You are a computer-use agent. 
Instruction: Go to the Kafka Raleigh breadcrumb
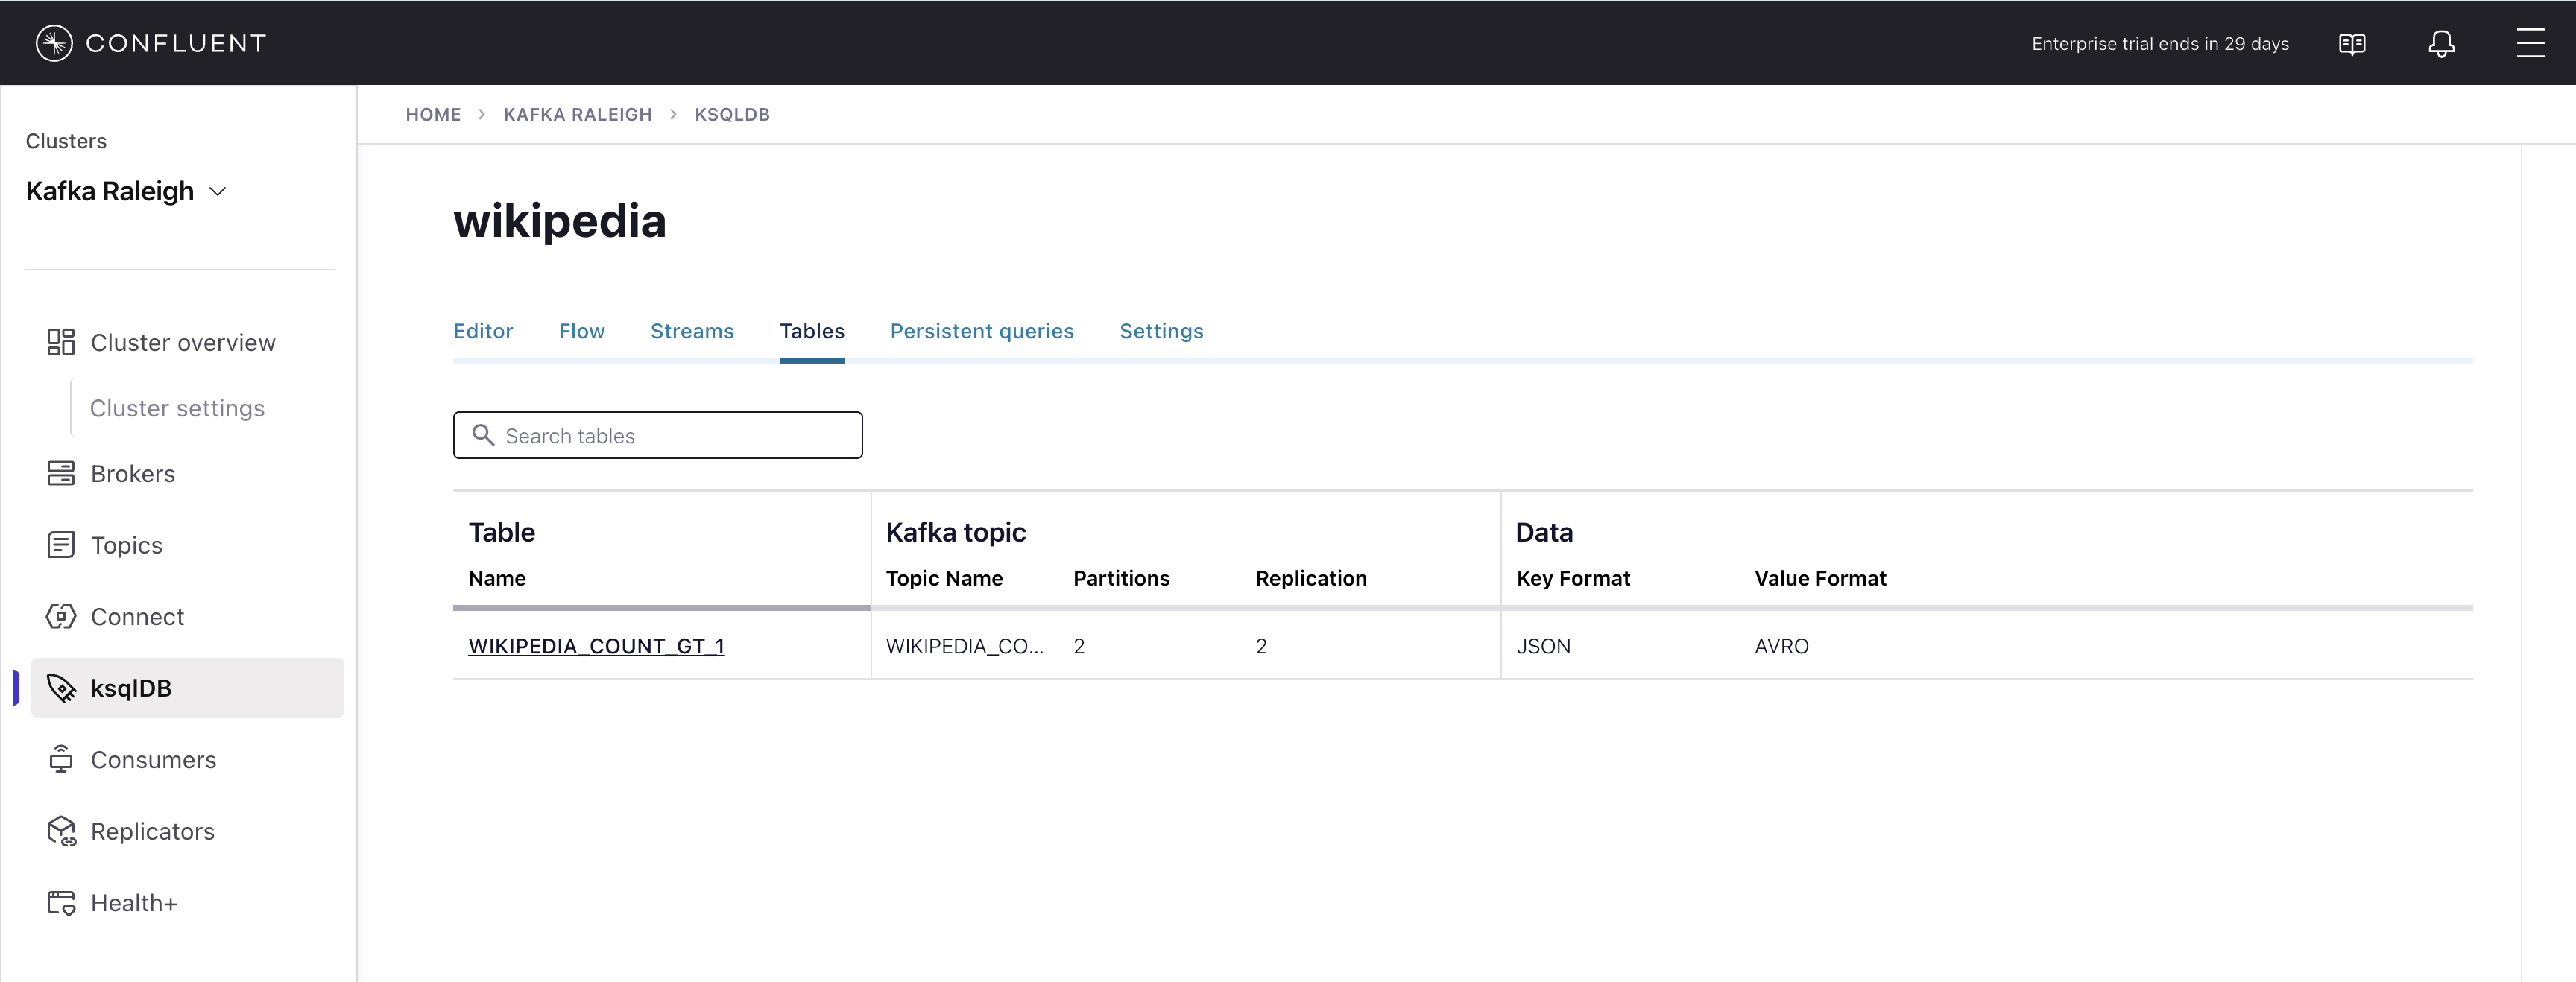pyautogui.click(x=577, y=114)
